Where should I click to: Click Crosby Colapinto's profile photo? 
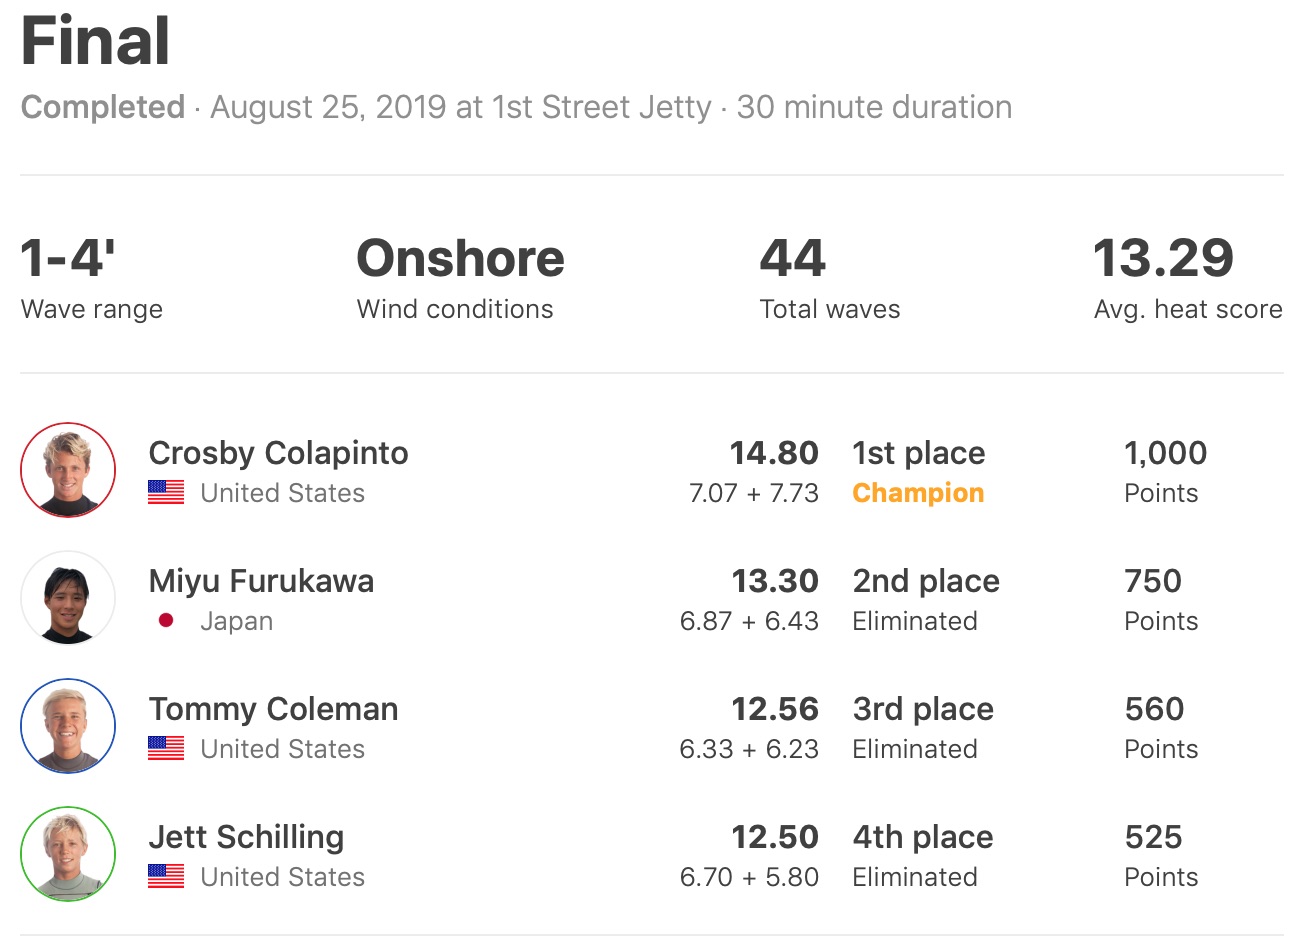pos(68,470)
